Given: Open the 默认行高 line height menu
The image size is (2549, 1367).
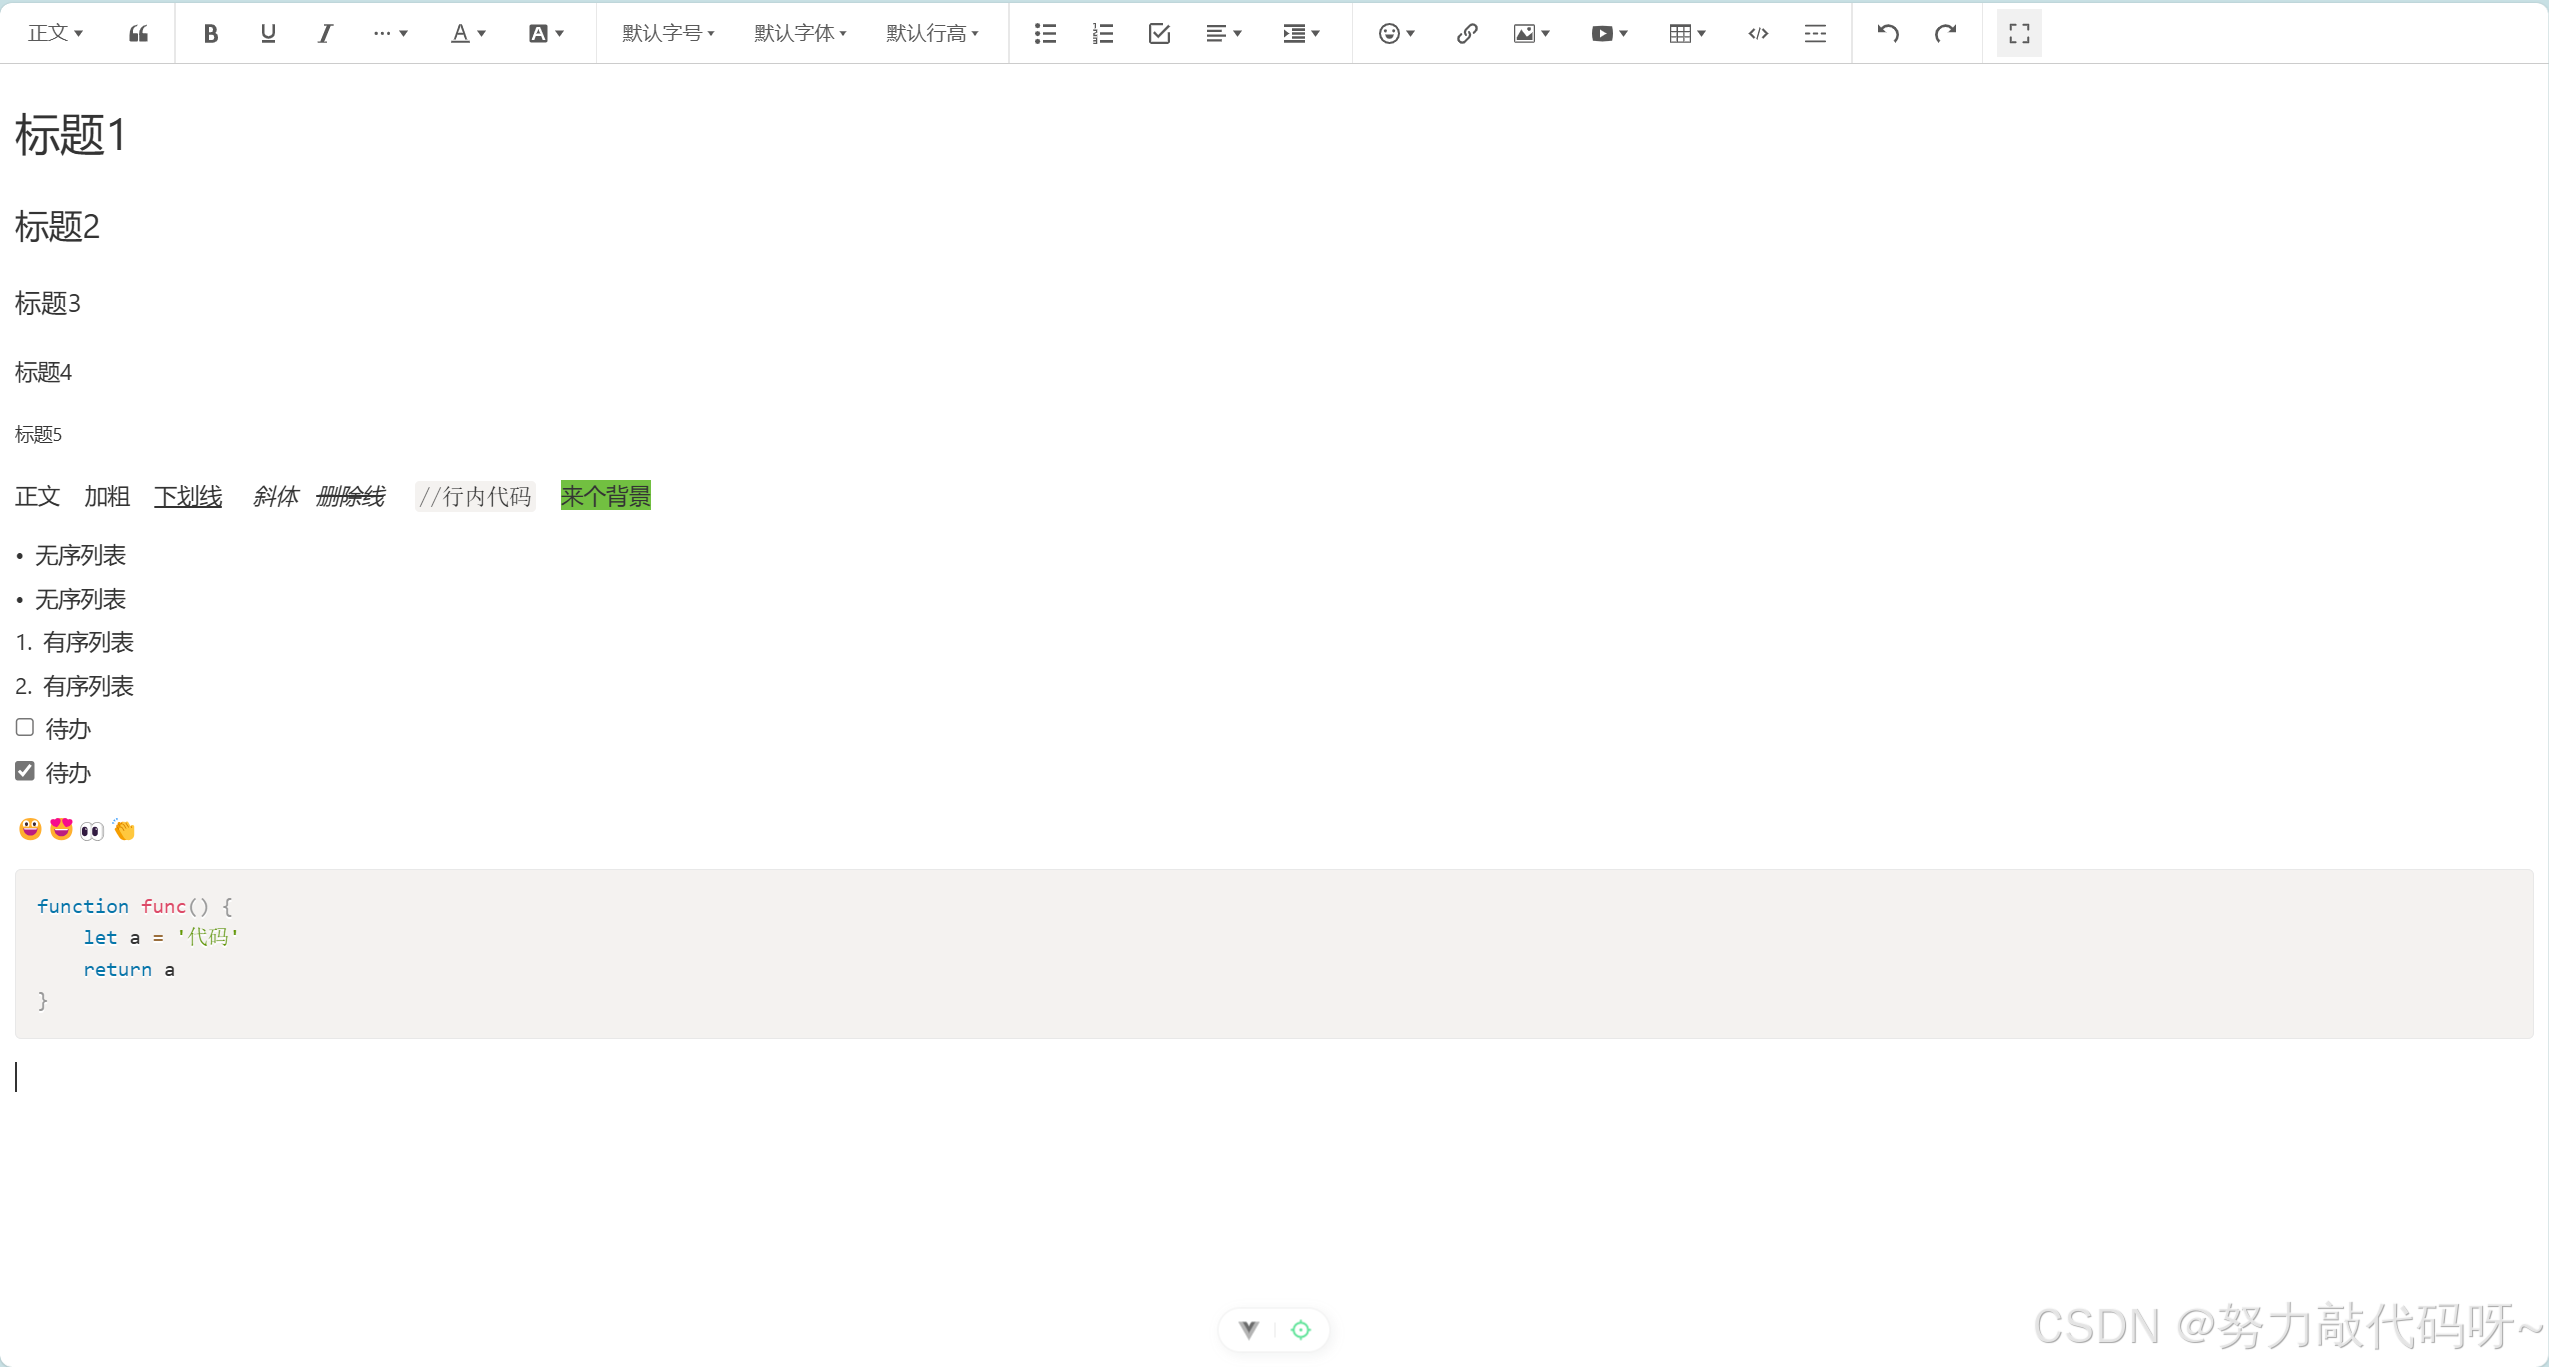Looking at the screenshot, I should coord(932,34).
